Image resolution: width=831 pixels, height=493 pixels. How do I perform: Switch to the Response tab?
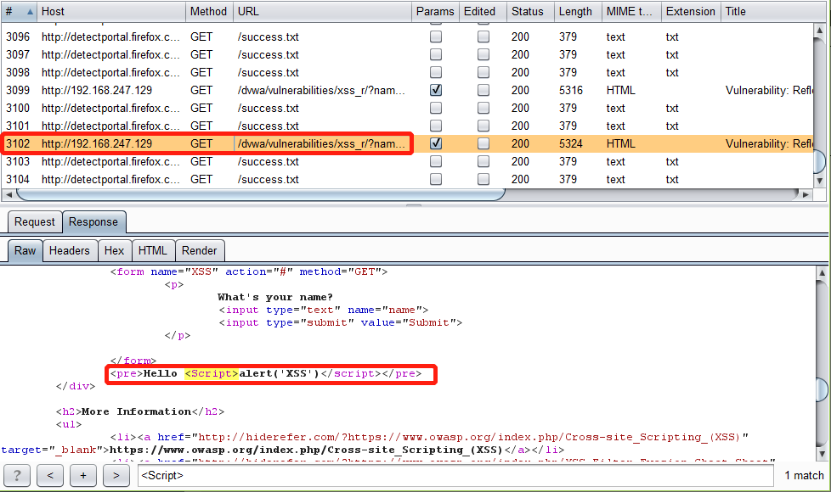point(94,222)
